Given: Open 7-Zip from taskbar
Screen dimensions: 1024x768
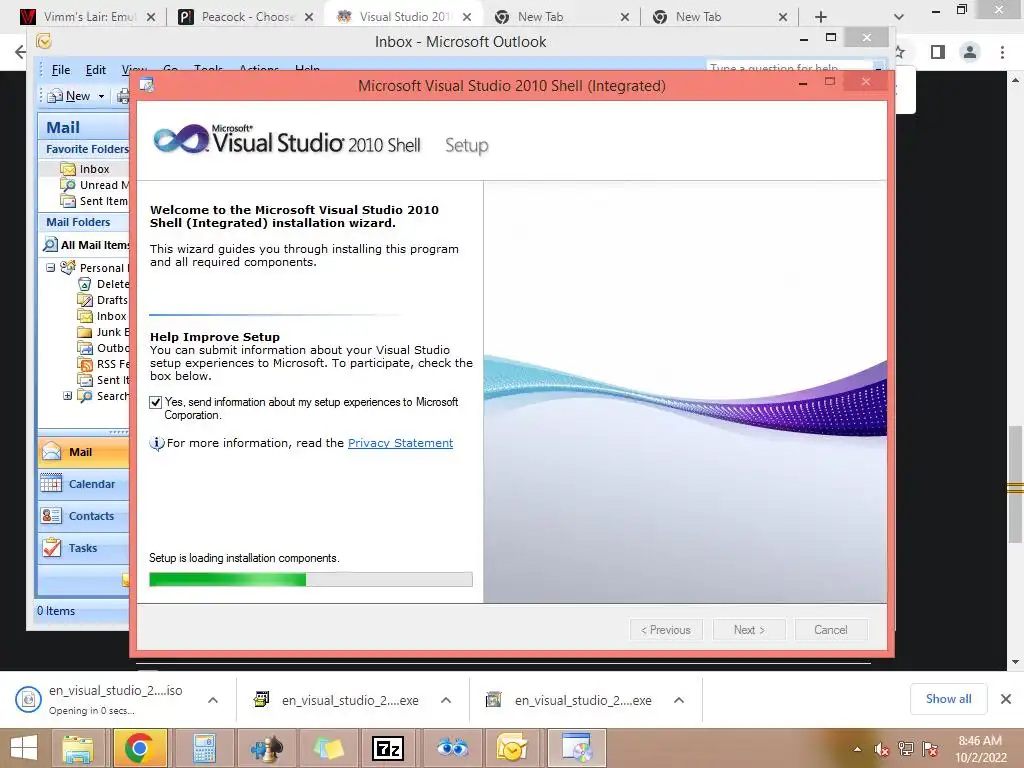Looking at the screenshot, I should coord(388,748).
